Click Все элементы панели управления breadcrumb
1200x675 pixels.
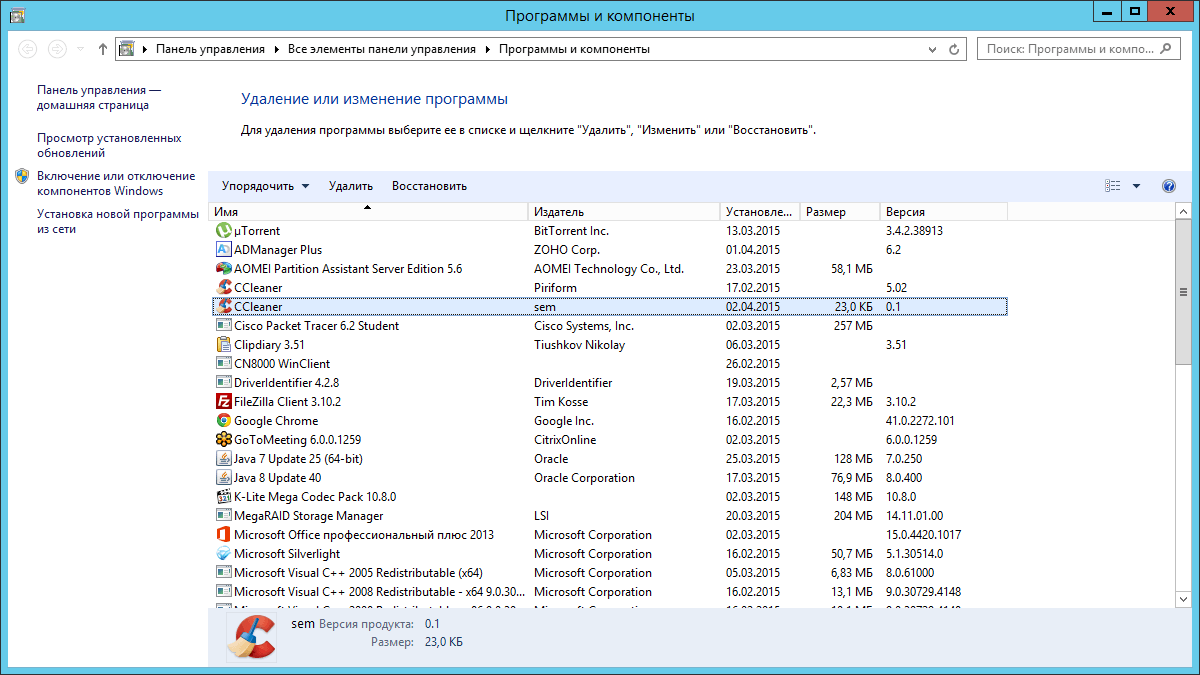click(x=382, y=48)
